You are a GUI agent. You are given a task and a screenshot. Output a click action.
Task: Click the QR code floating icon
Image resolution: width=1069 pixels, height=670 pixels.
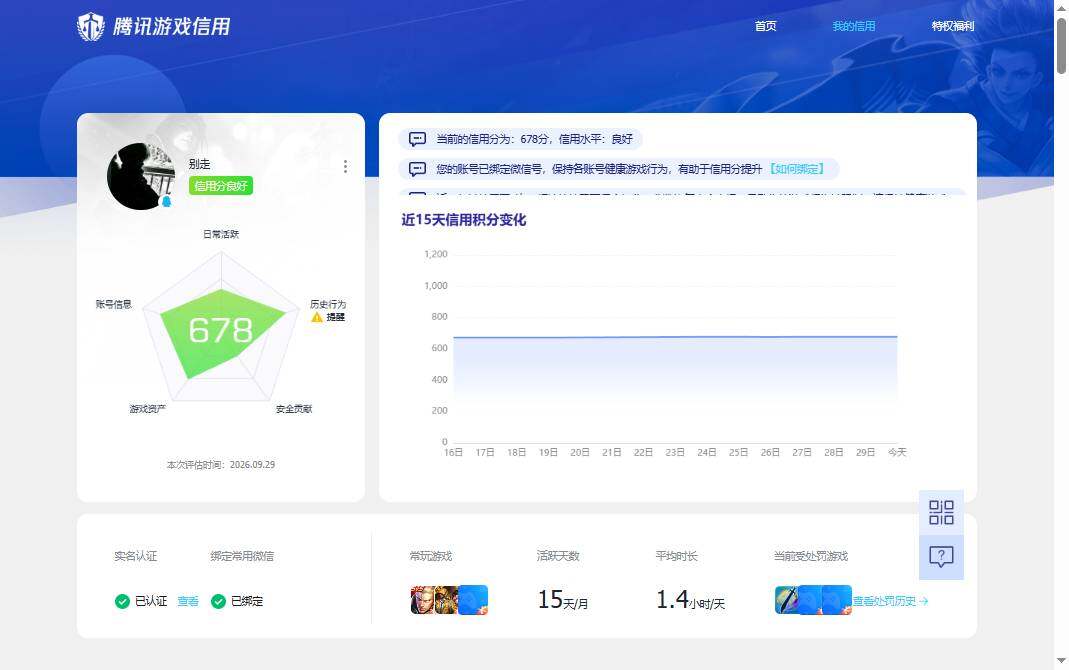click(941, 513)
